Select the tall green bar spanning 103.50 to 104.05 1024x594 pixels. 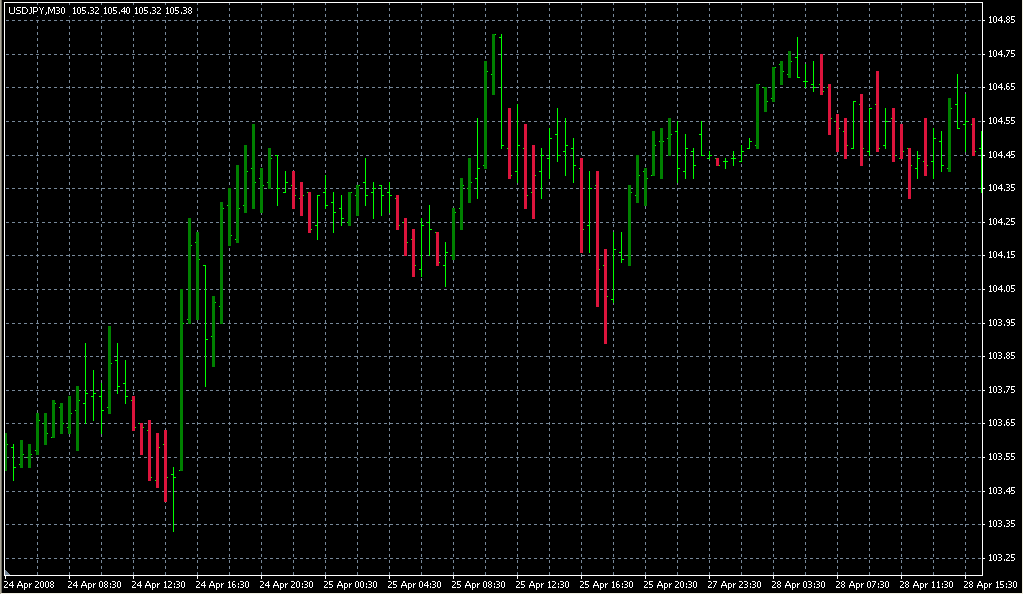[x=182, y=380]
